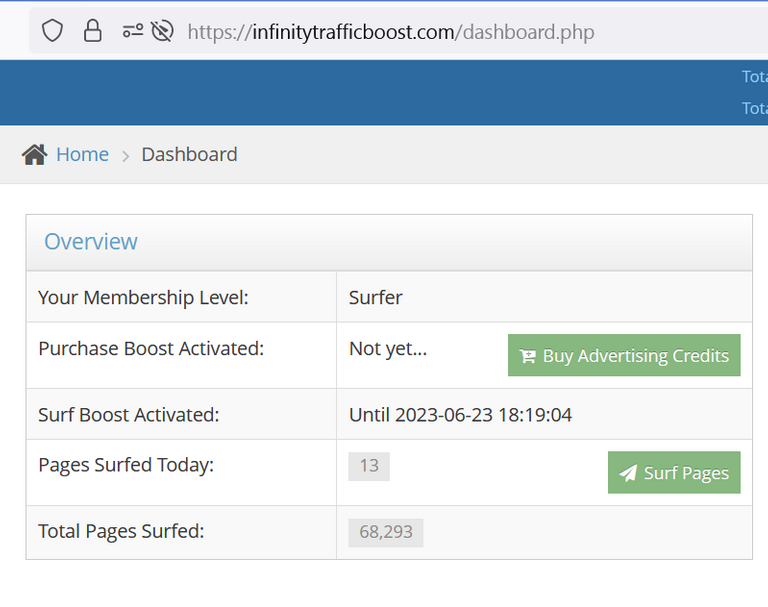Go to Home breadcrumb link
768x607 pixels.
tap(82, 155)
